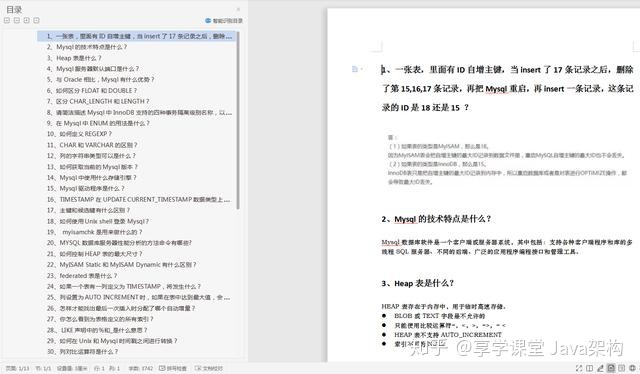Click the 'BLOB 或 TEXT' bullet line

(439, 316)
